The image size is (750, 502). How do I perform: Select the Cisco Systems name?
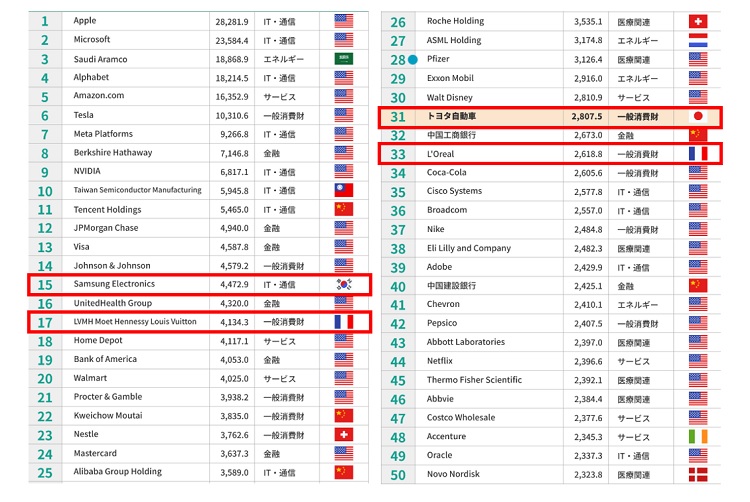[x=454, y=191]
